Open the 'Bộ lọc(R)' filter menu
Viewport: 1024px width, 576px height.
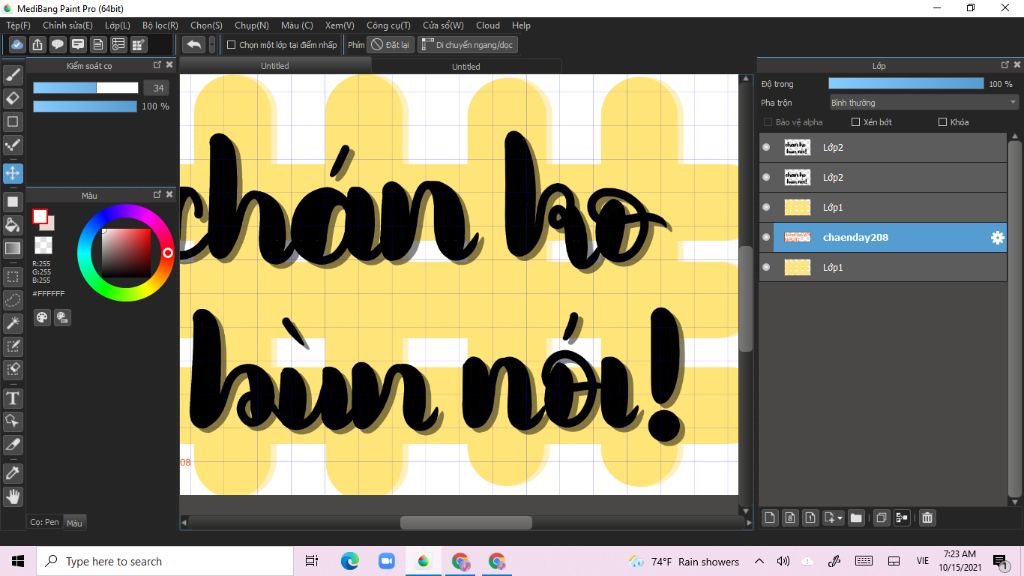[x=160, y=25]
